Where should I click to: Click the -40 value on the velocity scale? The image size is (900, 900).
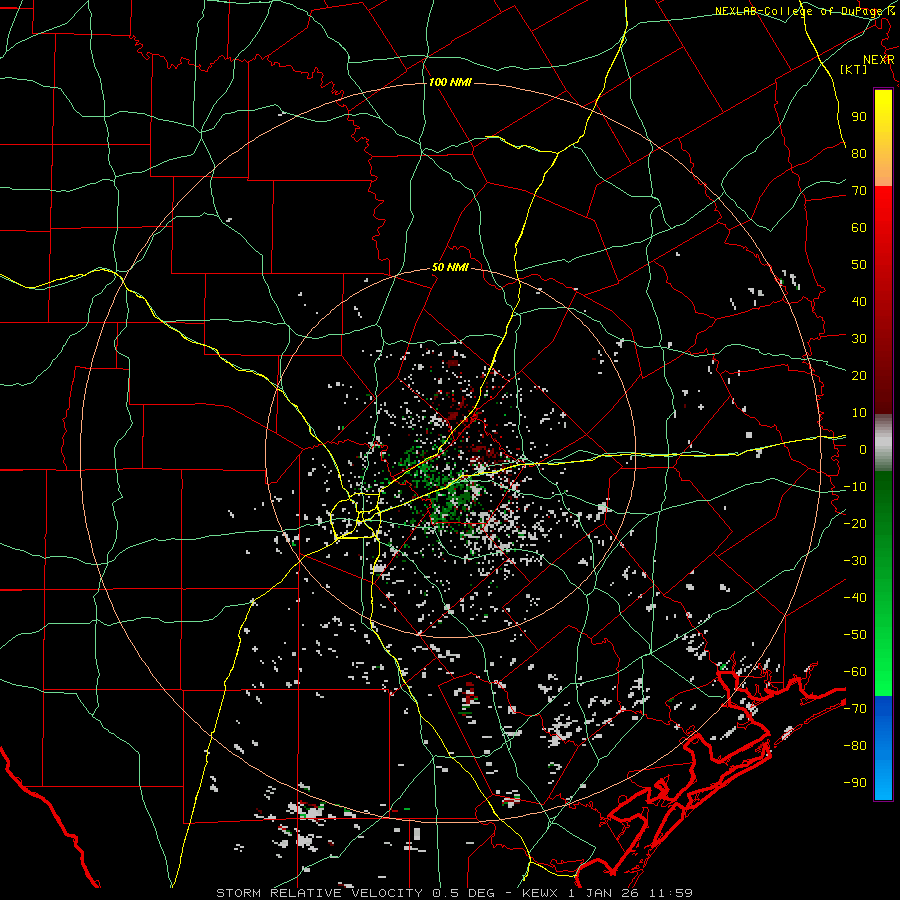855,598
